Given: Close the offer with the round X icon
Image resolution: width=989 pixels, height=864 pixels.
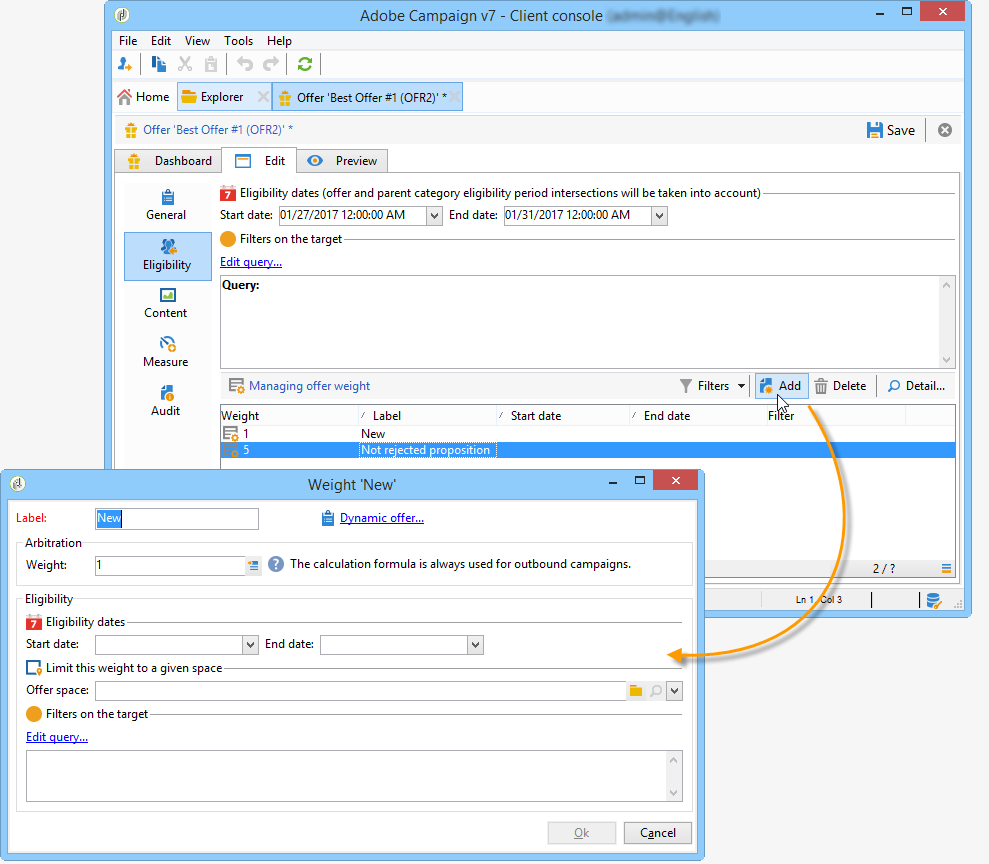Looking at the screenshot, I should 944,130.
